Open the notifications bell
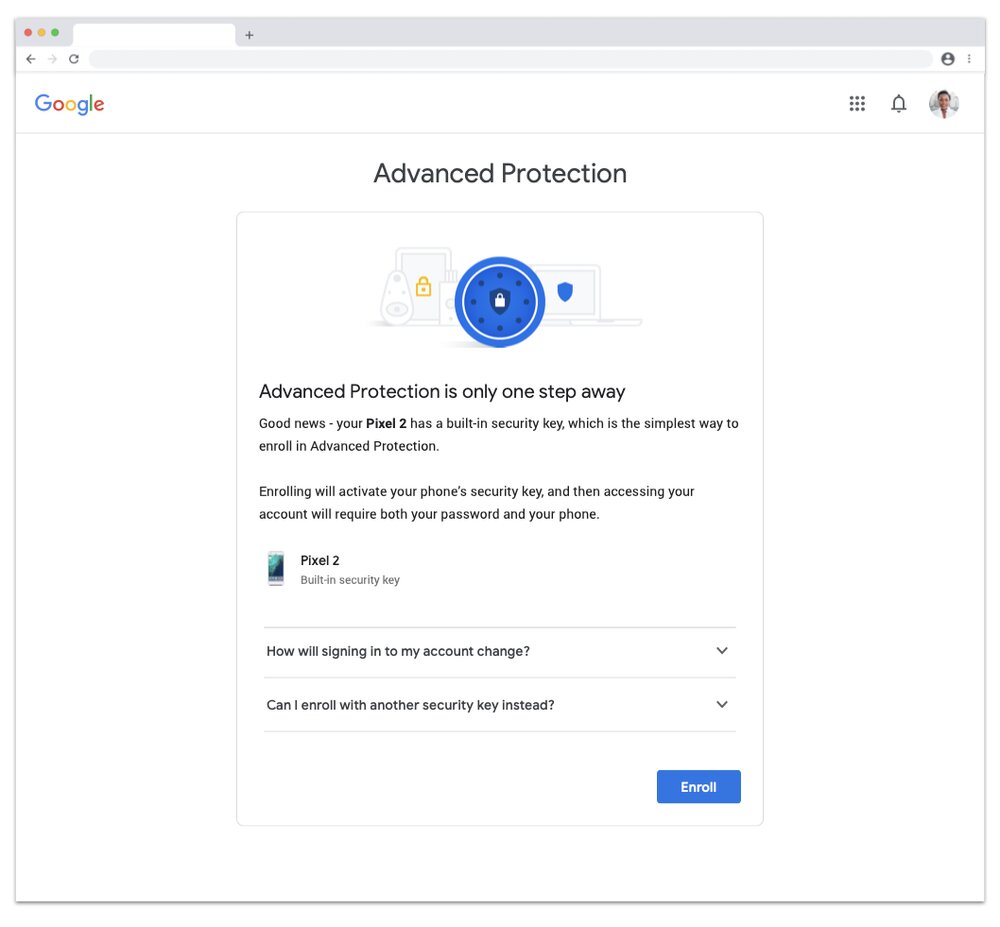This screenshot has height=927, width=1000. pos(899,104)
